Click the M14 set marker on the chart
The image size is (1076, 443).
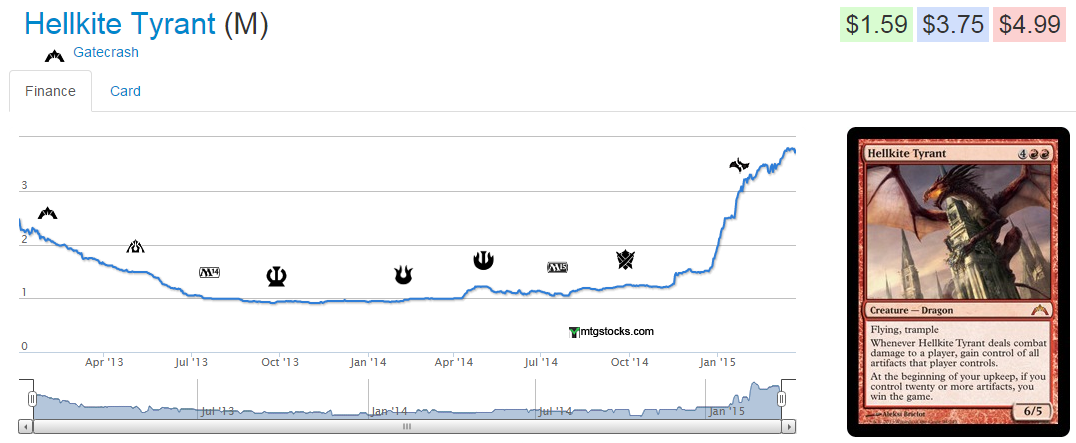tap(210, 272)
